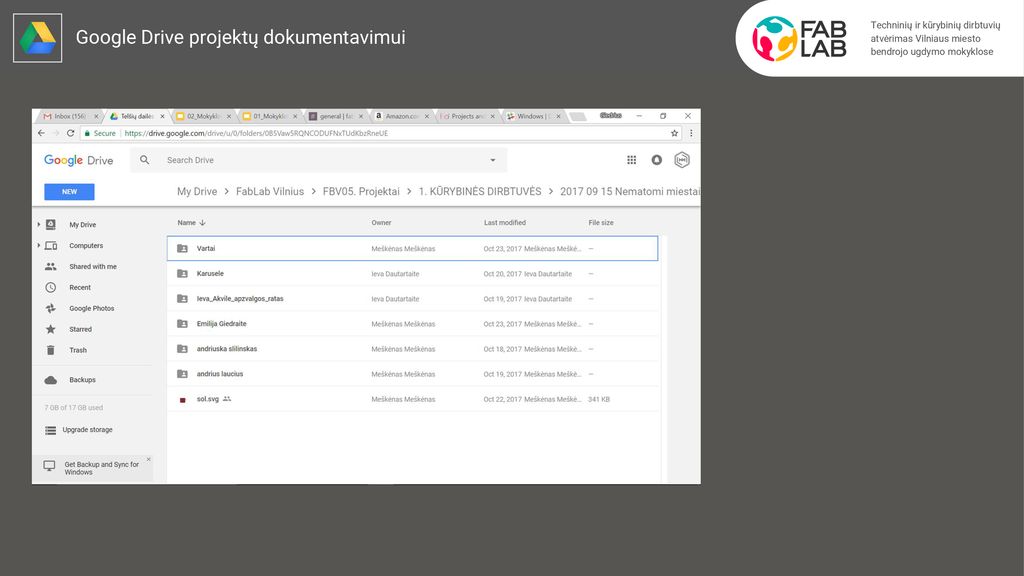Screen dimensions: 1024x576
Task: Switch to the Projects tab
Action: 467,116
